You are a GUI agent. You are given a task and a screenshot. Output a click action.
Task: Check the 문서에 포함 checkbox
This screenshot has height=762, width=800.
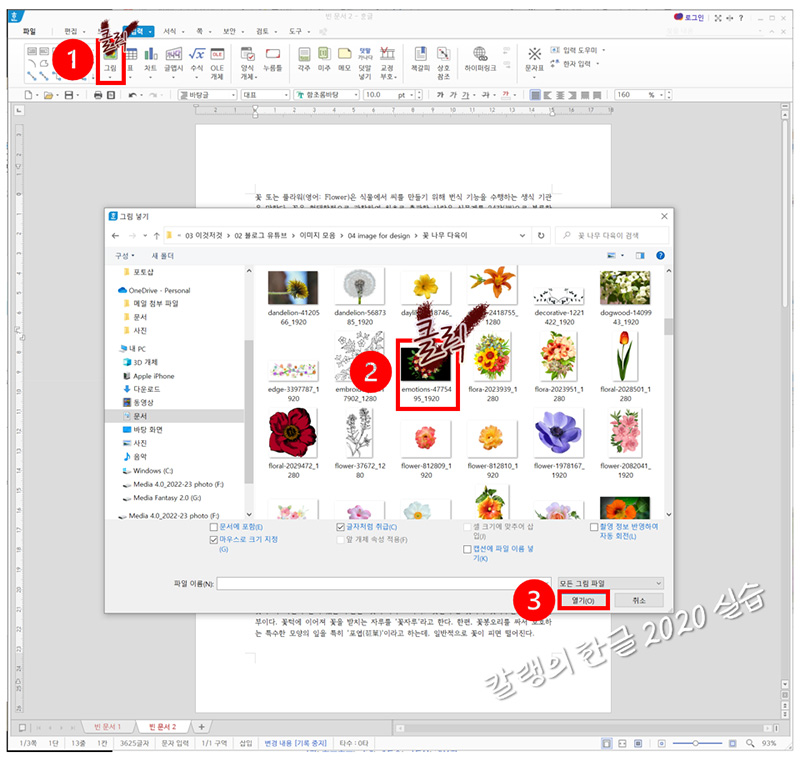tap(214, 527)
